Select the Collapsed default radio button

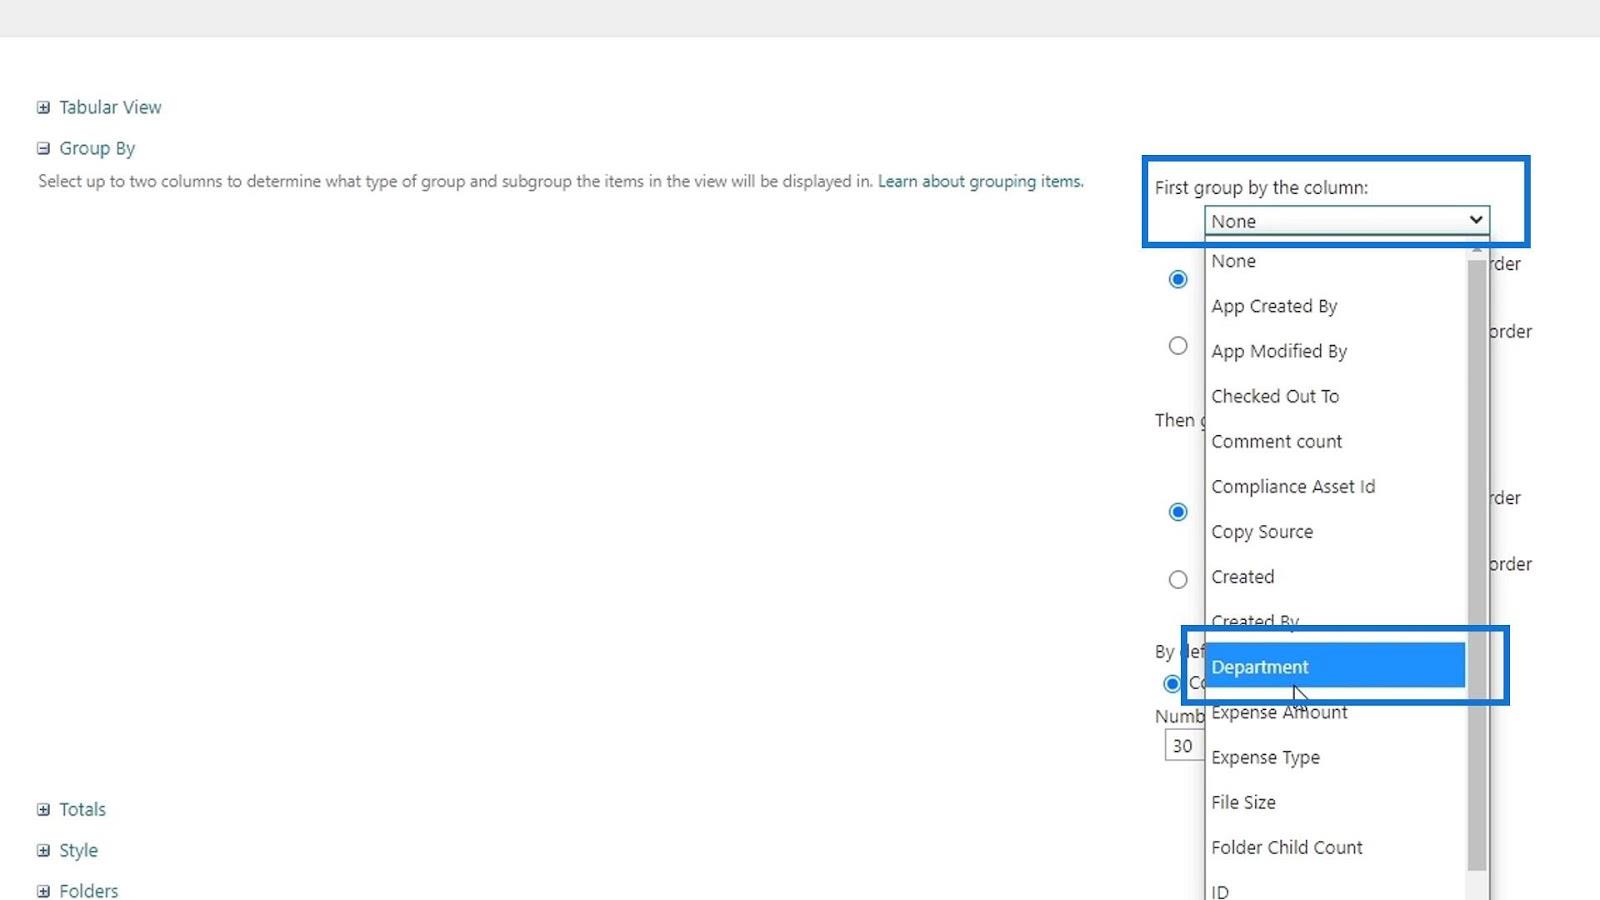click(1172, 684)
